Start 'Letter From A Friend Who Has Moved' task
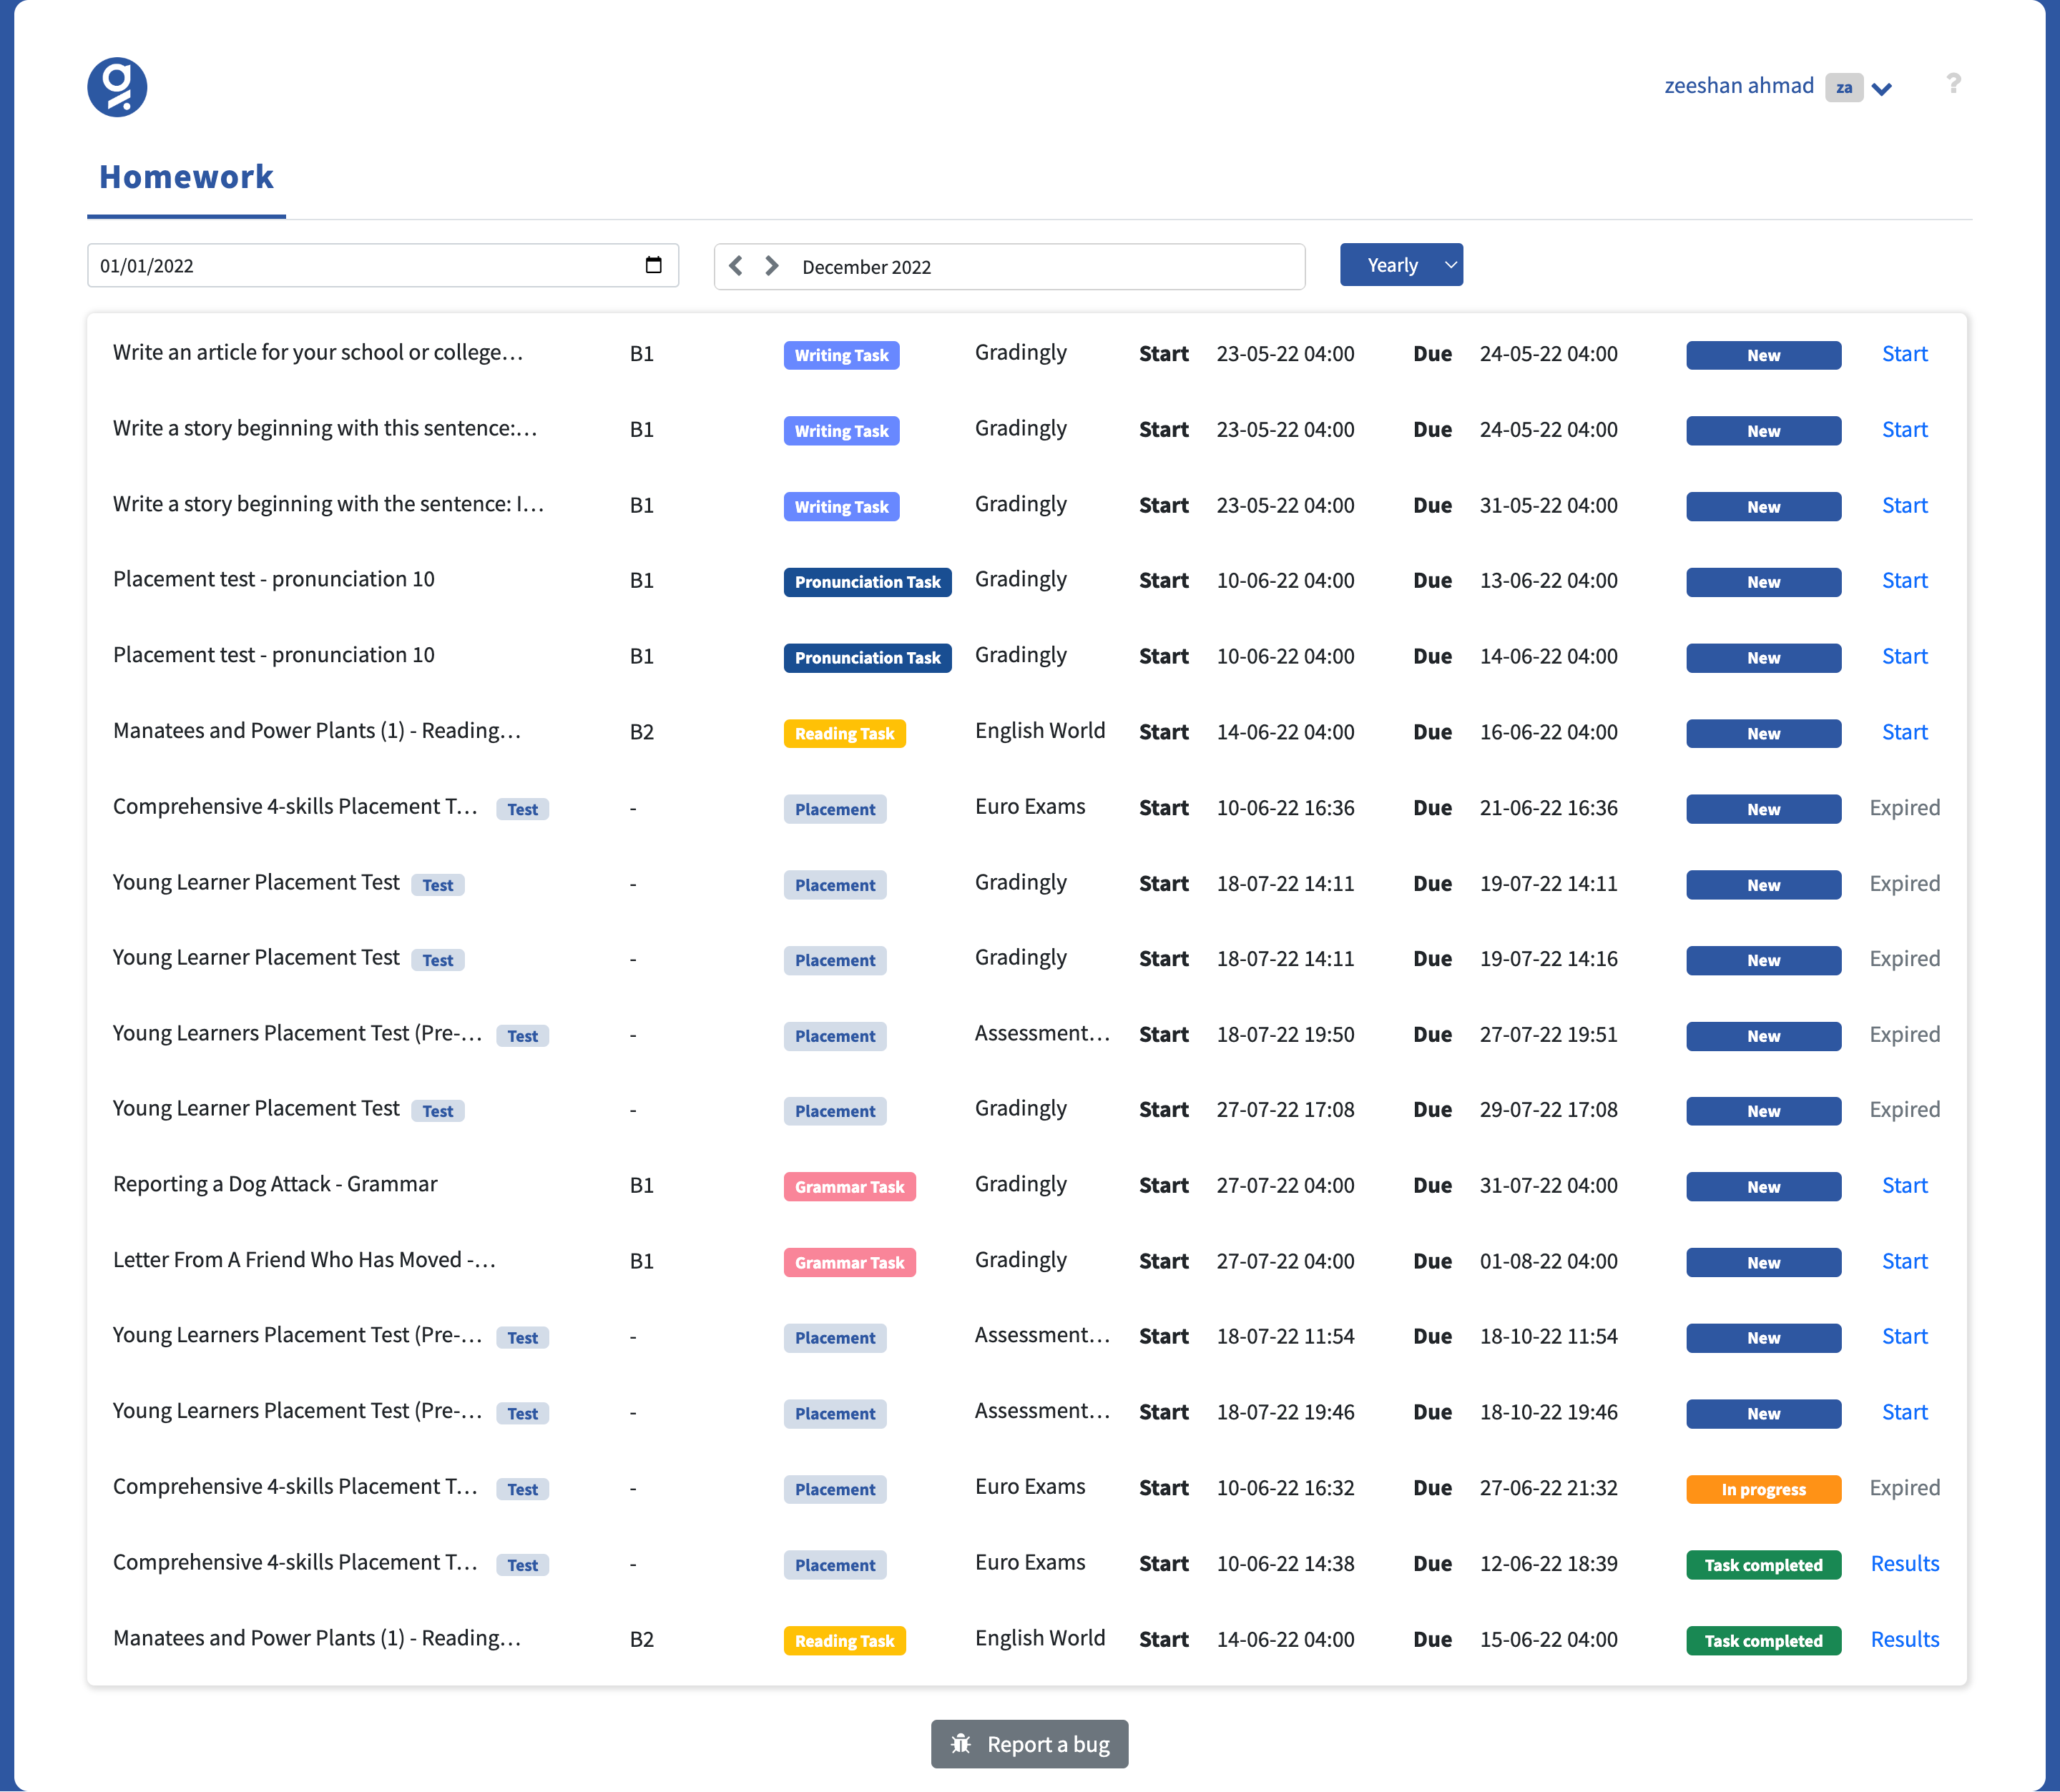This screenshot has height=1792, width=2060. 1904,1262
